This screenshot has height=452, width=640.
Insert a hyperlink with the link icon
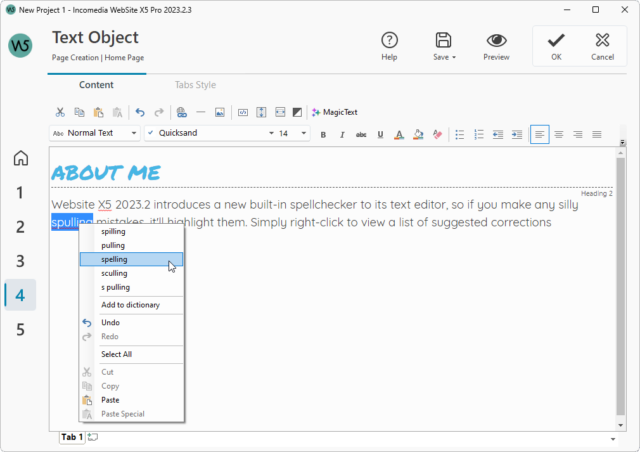182,112
